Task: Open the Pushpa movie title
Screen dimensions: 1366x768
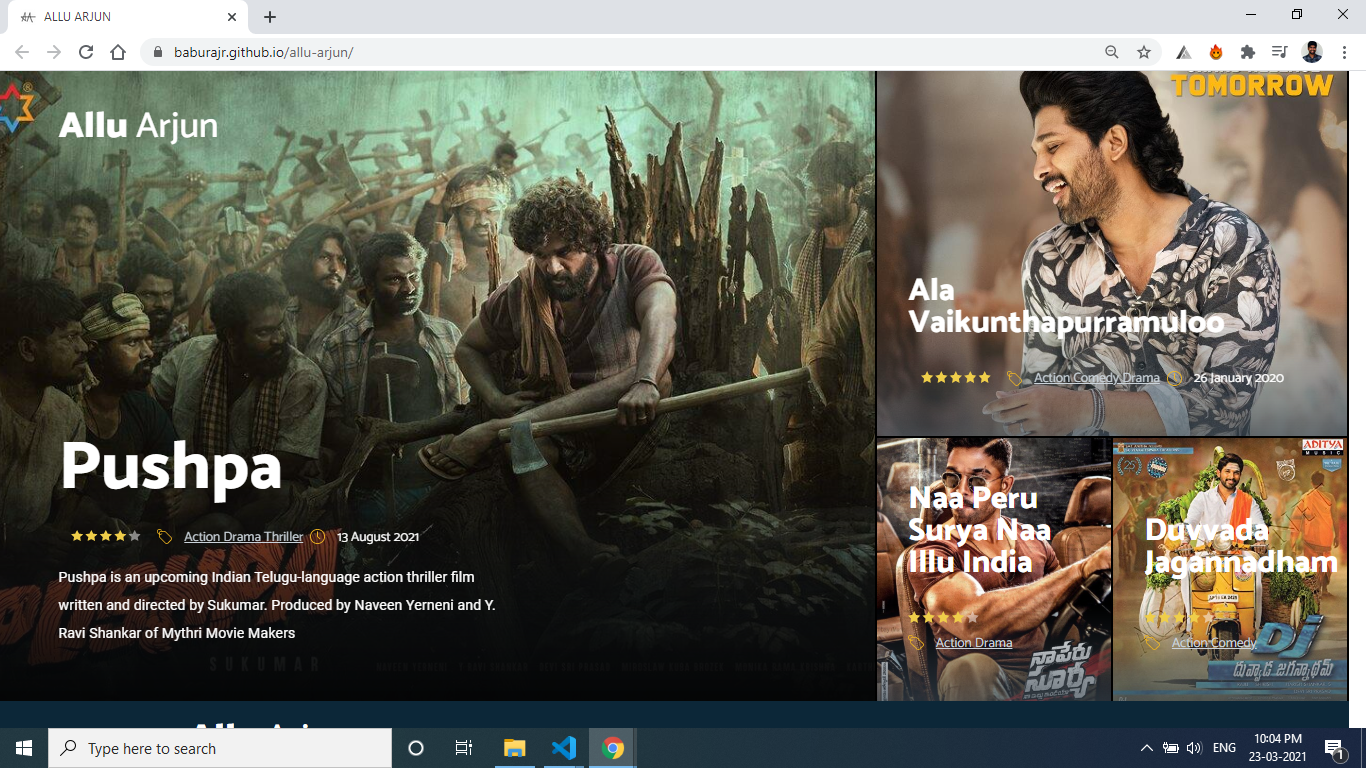Action: (x=171, y=465)
